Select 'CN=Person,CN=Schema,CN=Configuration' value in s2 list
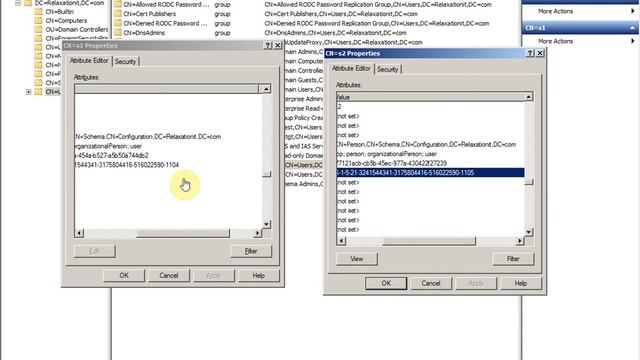 pyautogui.click(x=427, y=144)
